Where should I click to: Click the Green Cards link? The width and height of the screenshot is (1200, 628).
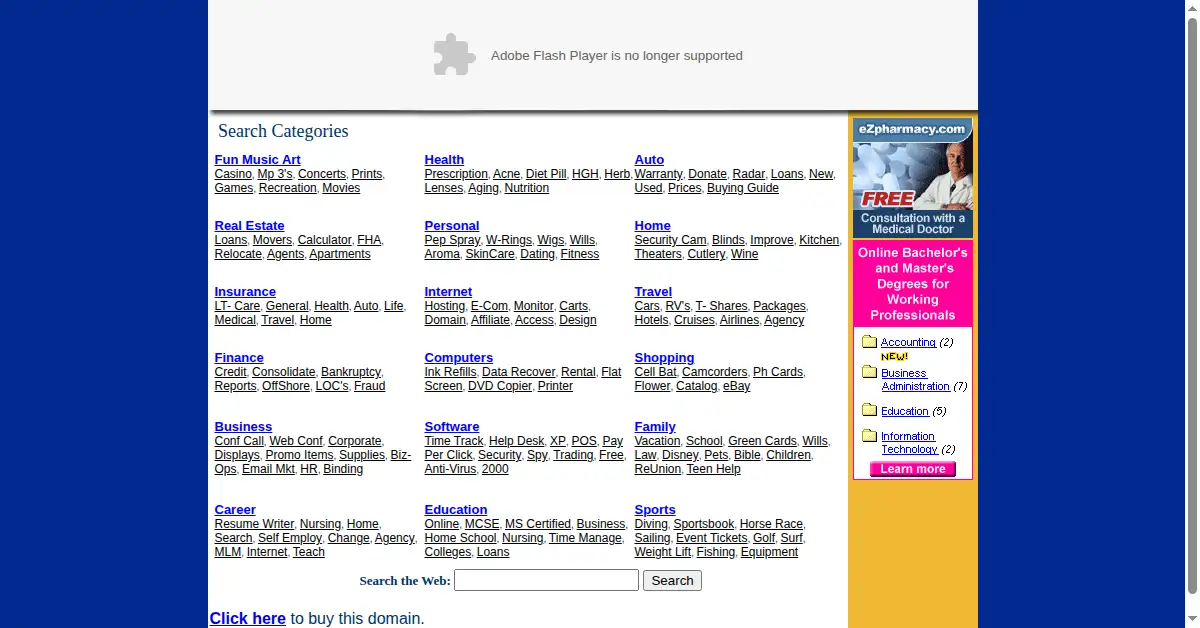[762, 441]
